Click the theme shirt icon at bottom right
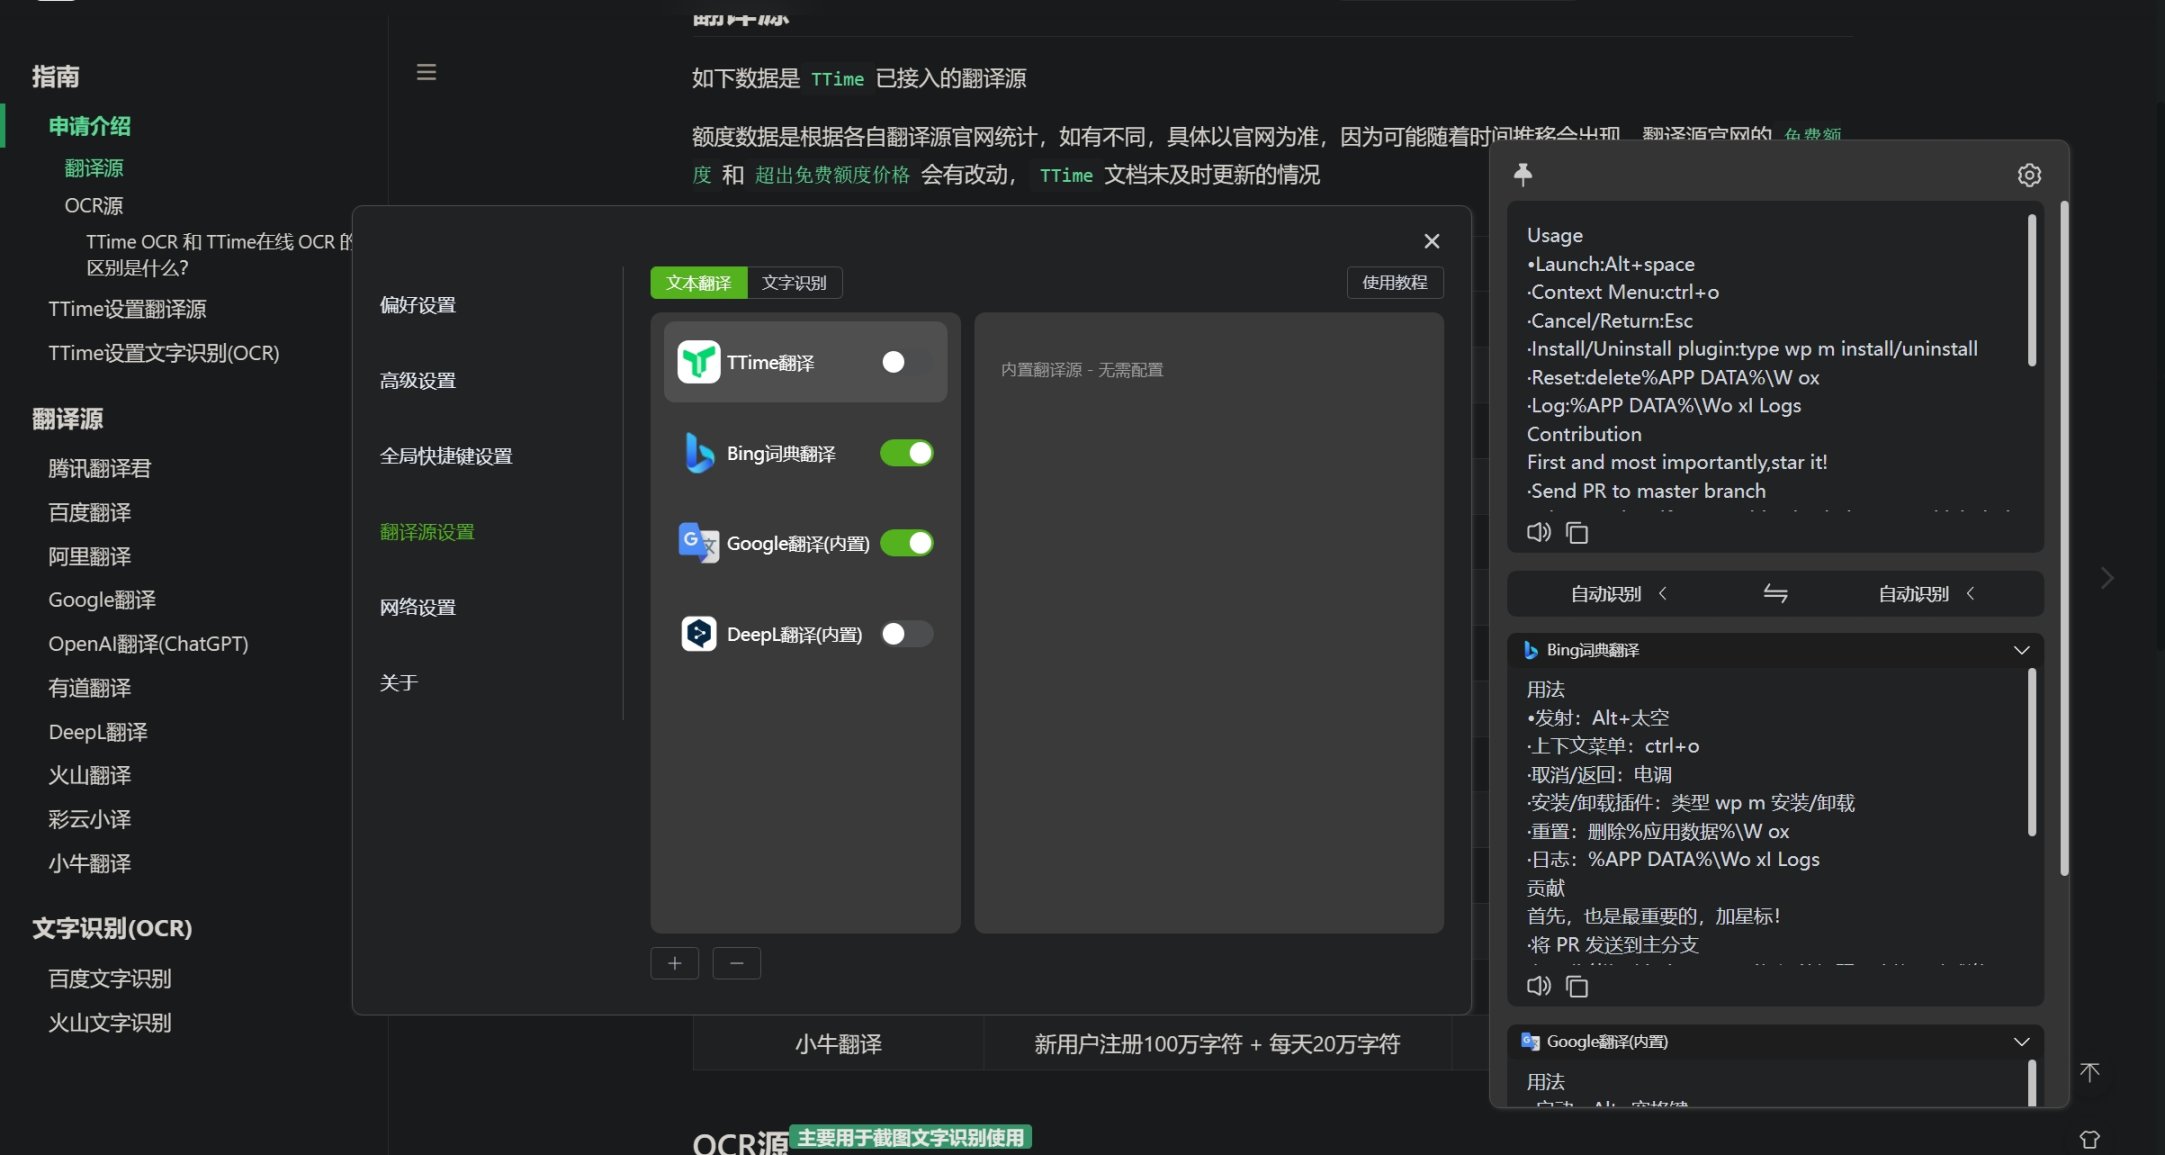The width and height of the screenshot is (2165, 1155). (x=2090, y=1139)
